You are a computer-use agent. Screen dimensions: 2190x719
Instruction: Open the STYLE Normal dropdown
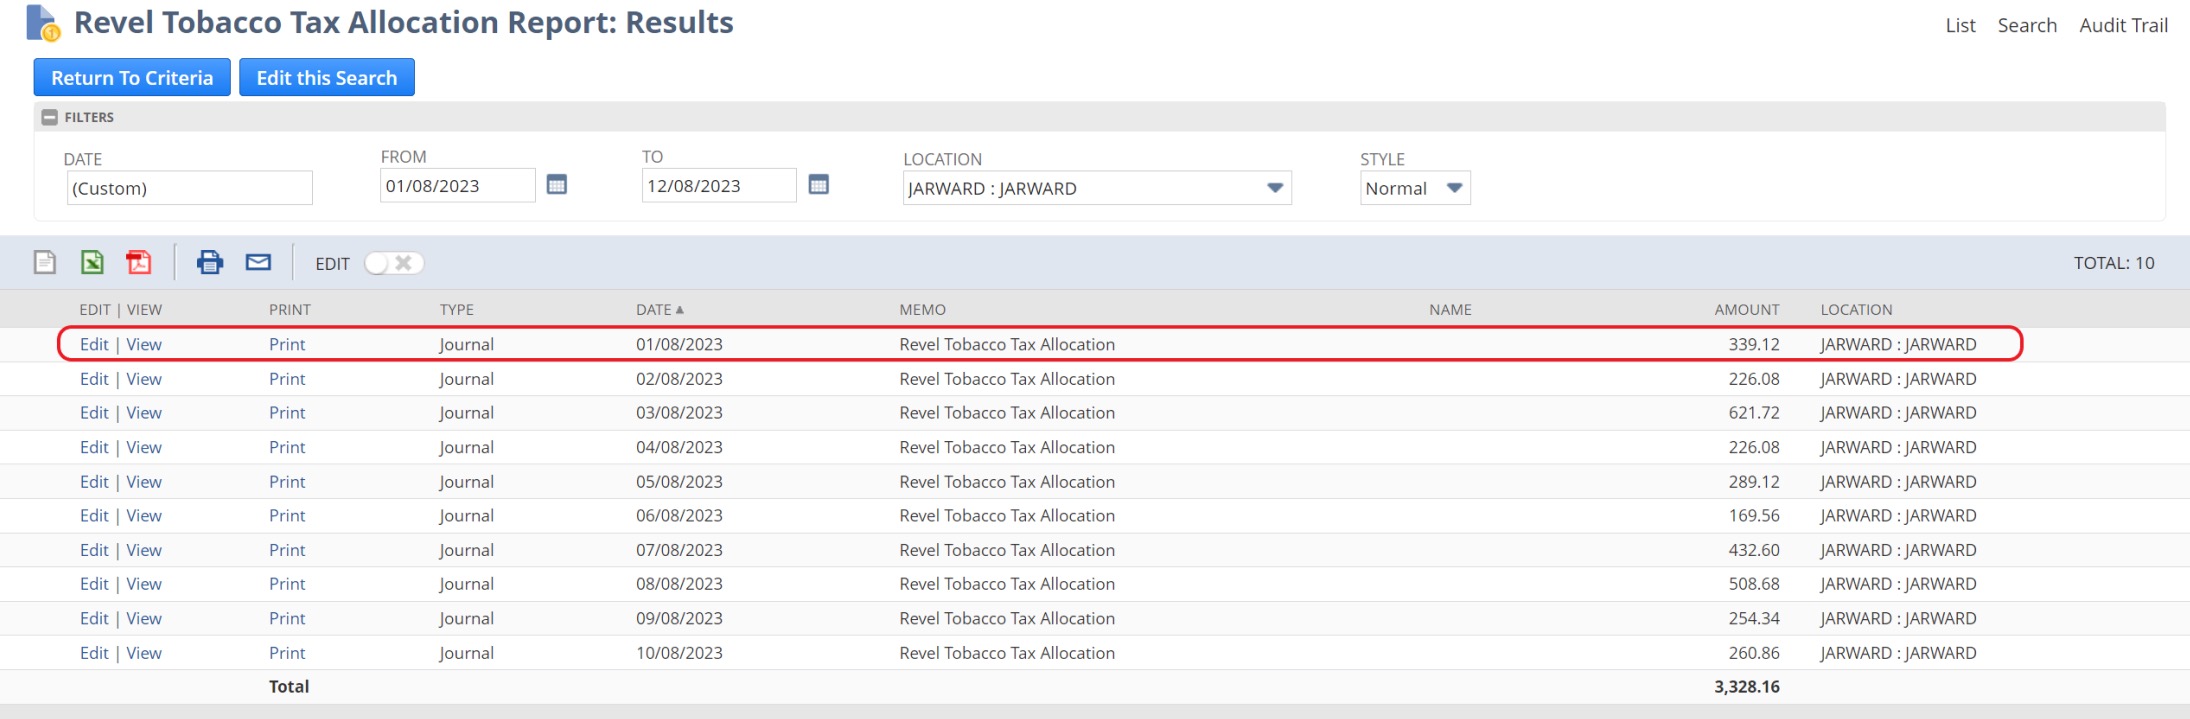[x=1415, y=188]
